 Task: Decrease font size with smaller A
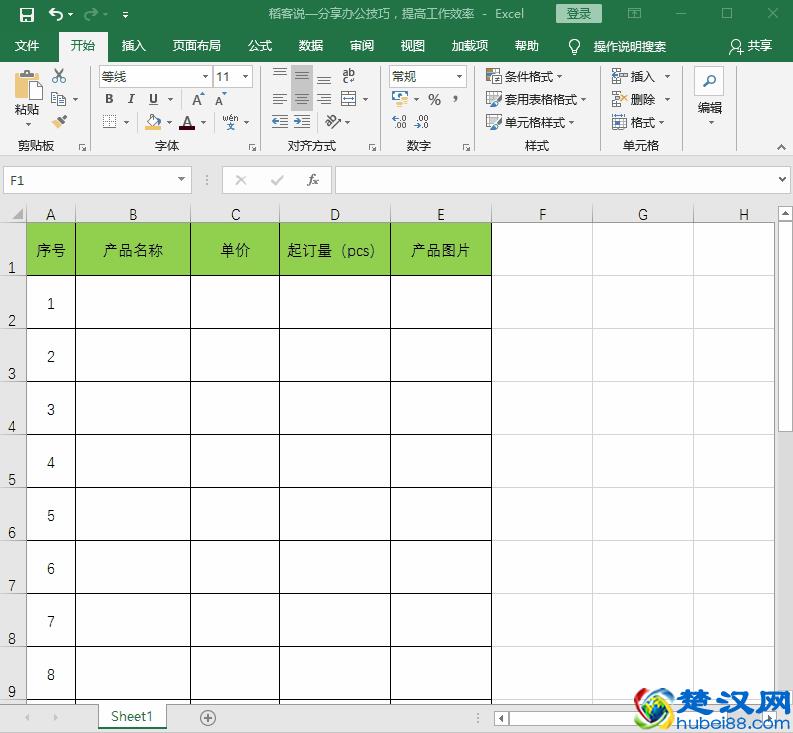tap(221, 99)
